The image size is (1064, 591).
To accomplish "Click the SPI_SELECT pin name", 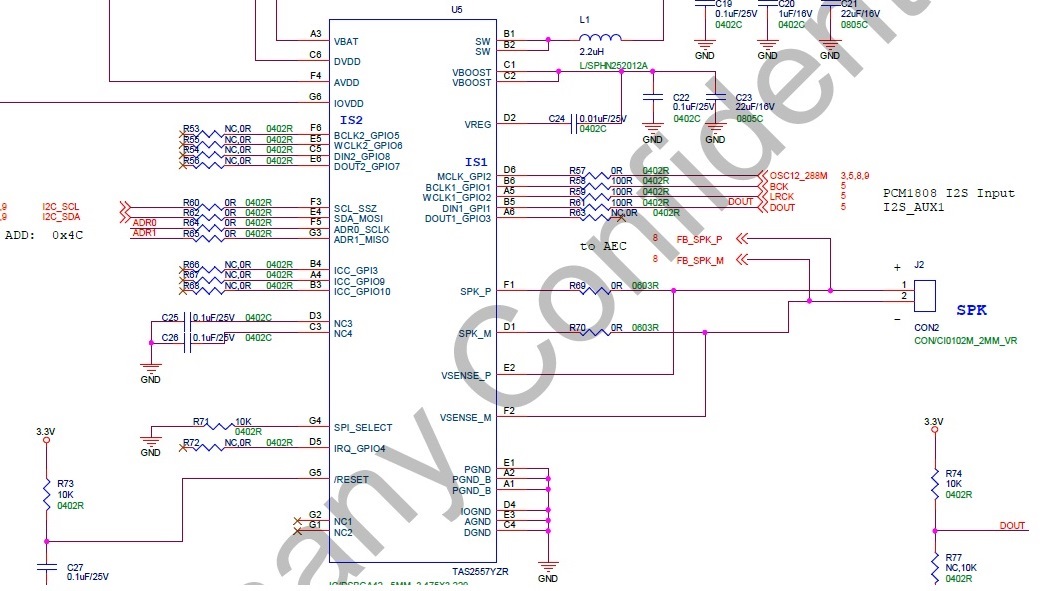I will tap(363, 427).
